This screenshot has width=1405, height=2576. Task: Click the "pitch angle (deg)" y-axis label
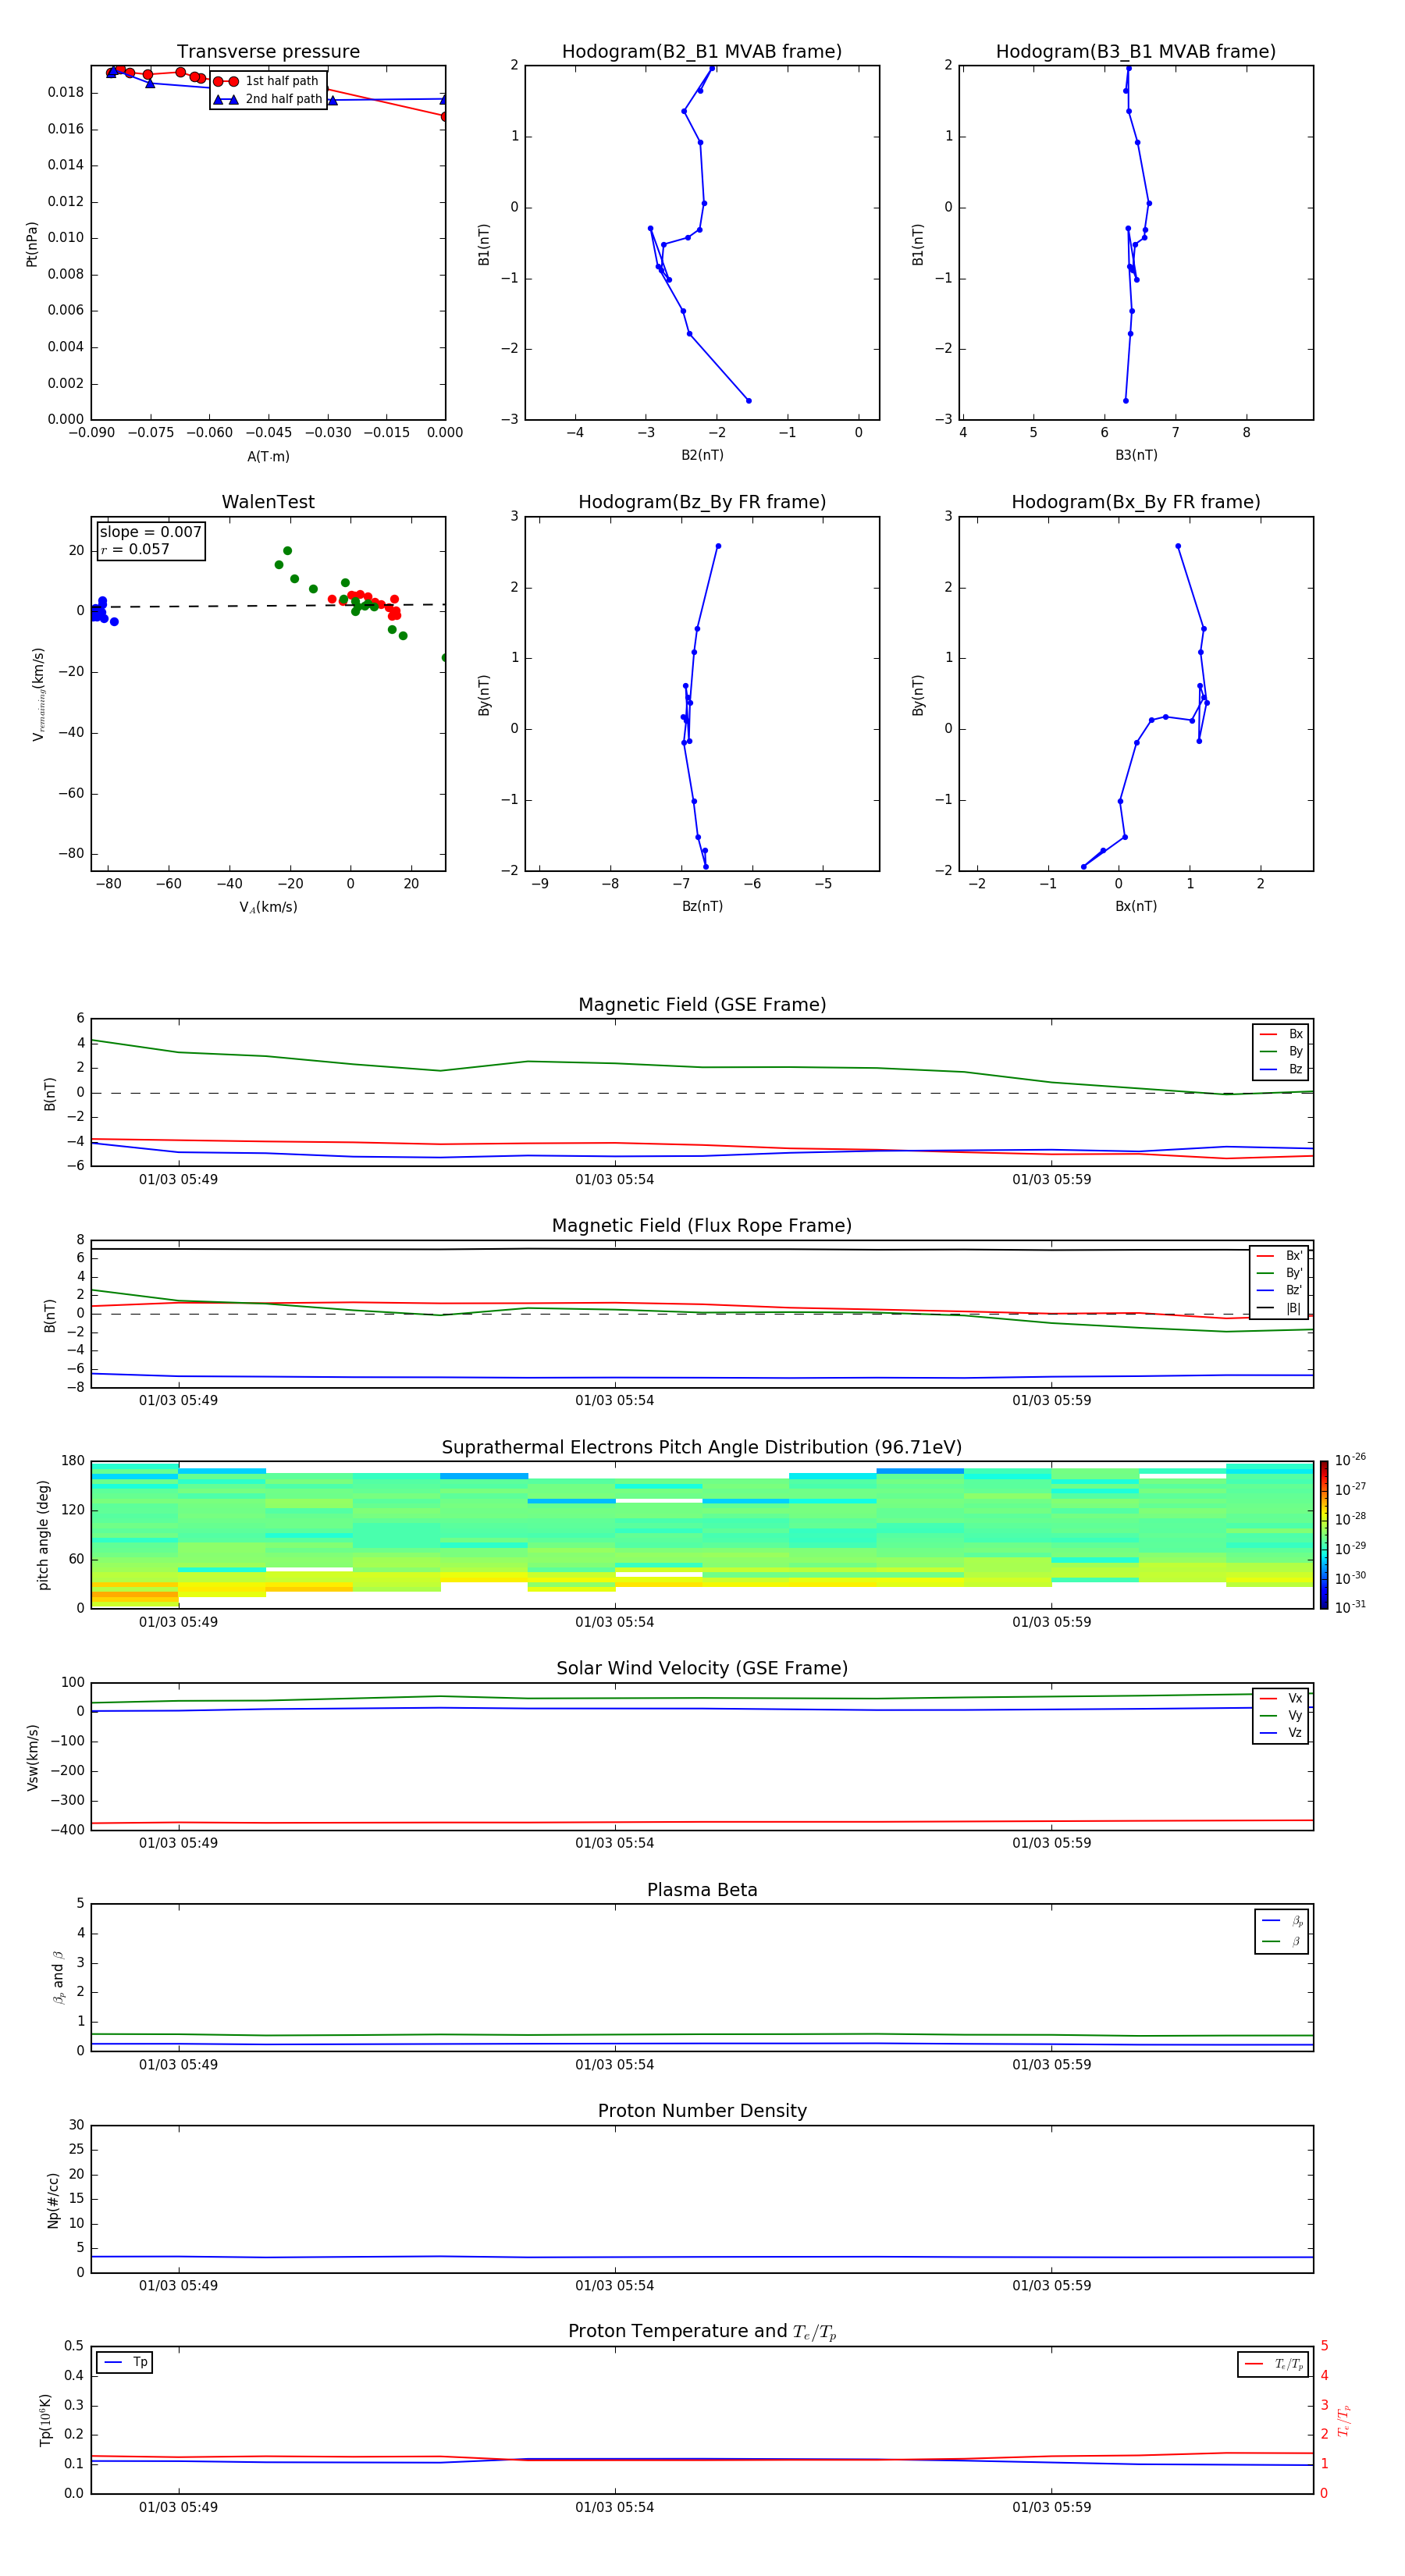click(43, 1534)
